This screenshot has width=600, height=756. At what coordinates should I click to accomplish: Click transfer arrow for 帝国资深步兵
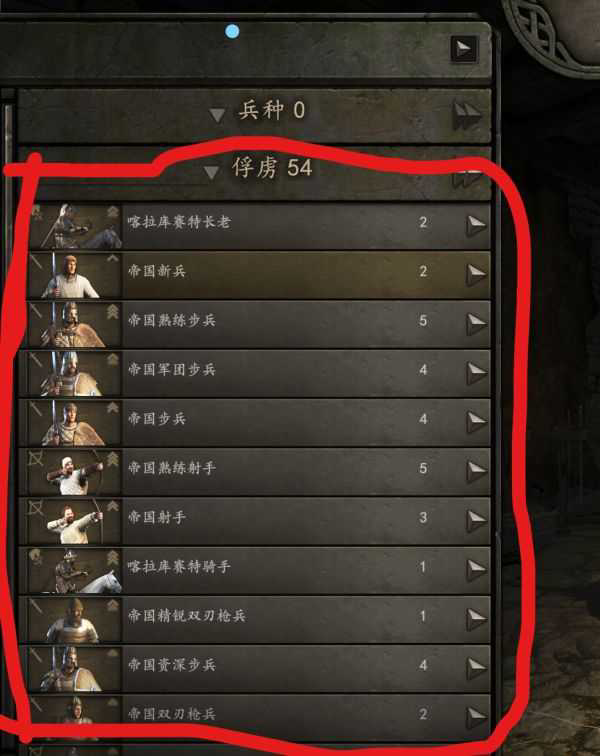[477, 668]
